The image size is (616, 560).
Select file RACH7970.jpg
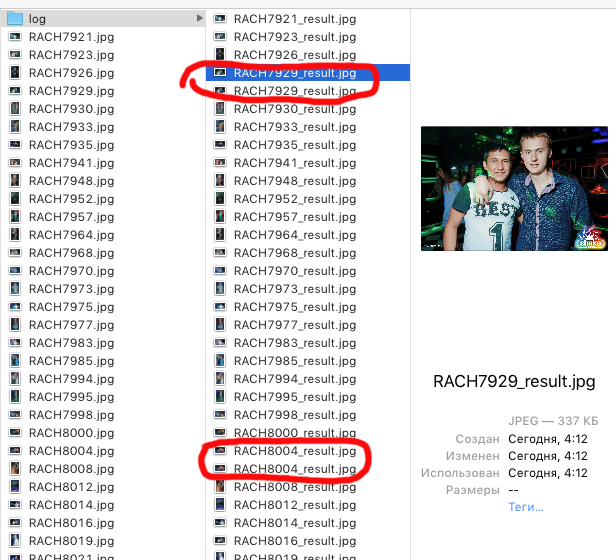pos(72,271)
